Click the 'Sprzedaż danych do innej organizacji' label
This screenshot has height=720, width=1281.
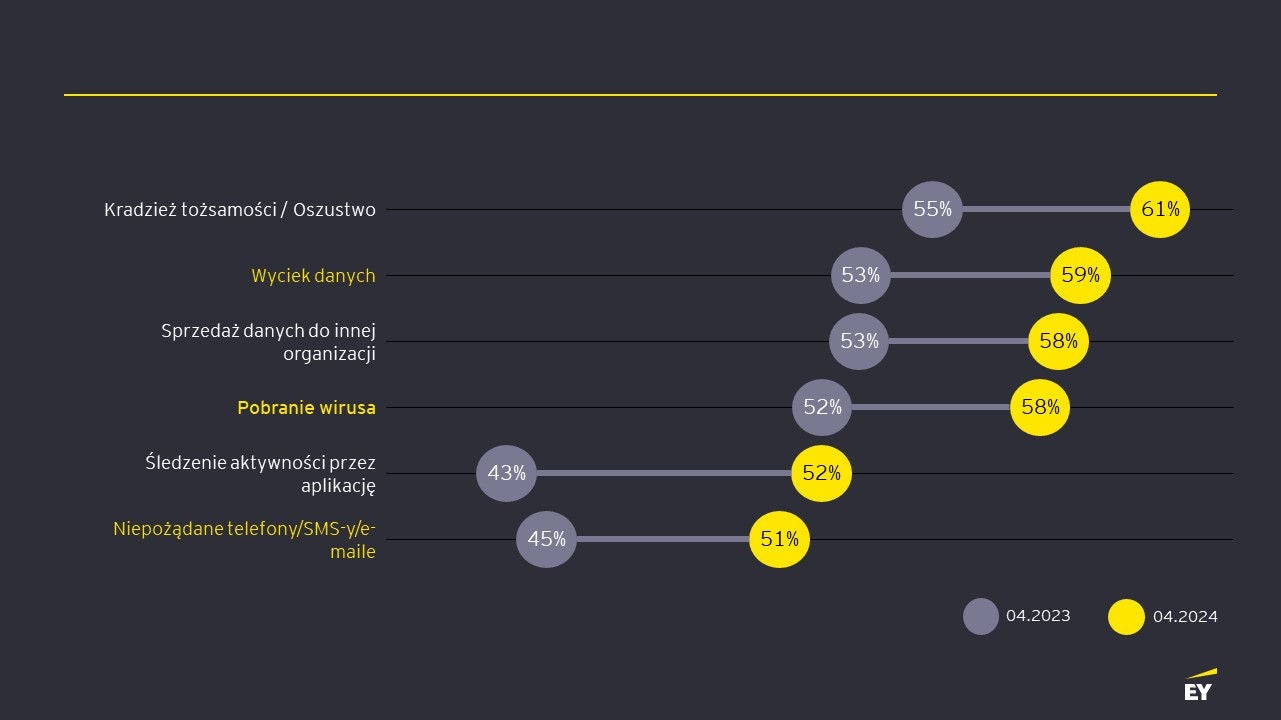click(x=268, y=342)
